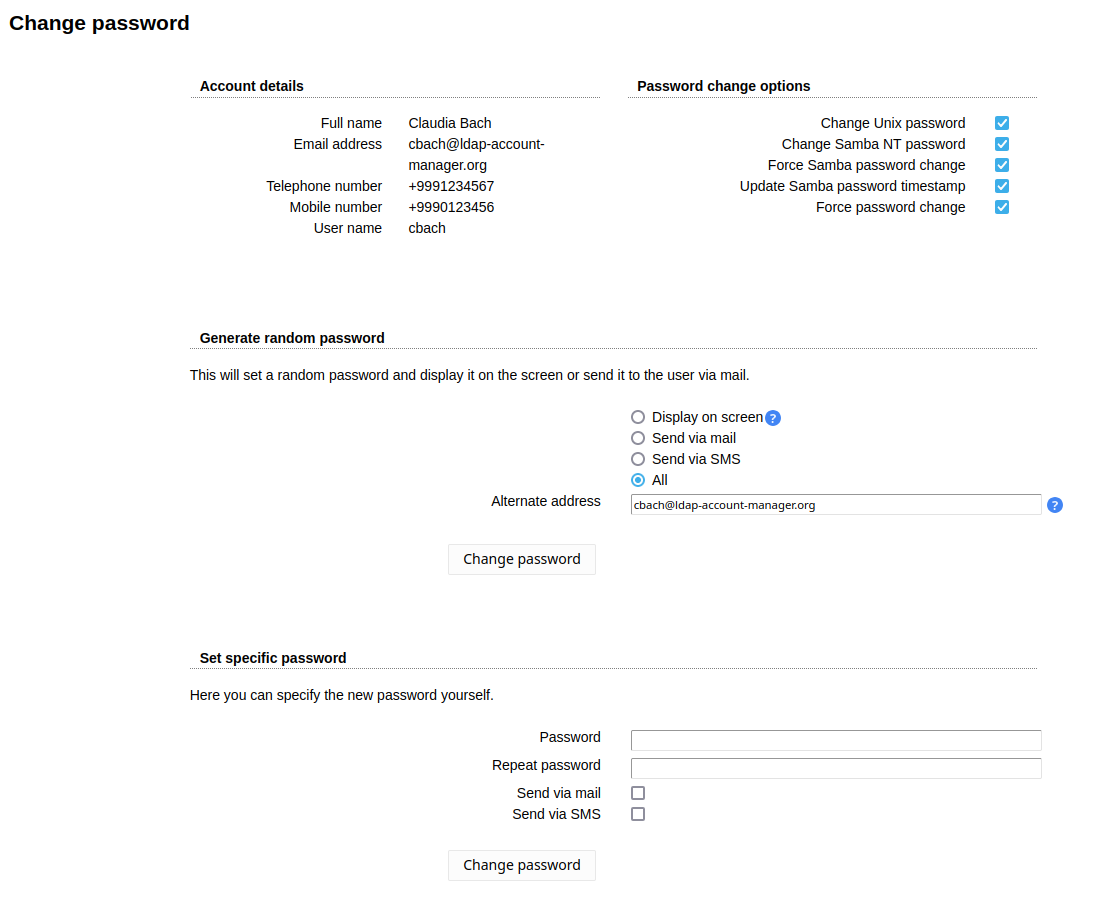Click Change password button under specific password

522,865
